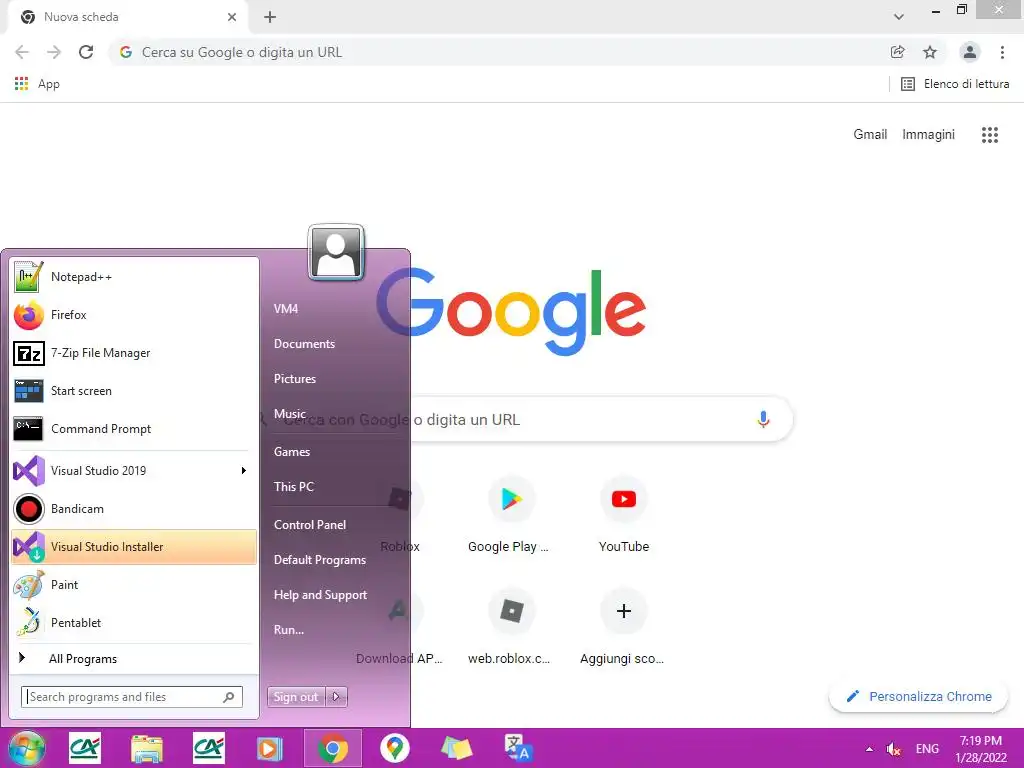The image size is (1024, 768).
Task: Open Visual Studio Installer
Action: (x=134, y=547)
